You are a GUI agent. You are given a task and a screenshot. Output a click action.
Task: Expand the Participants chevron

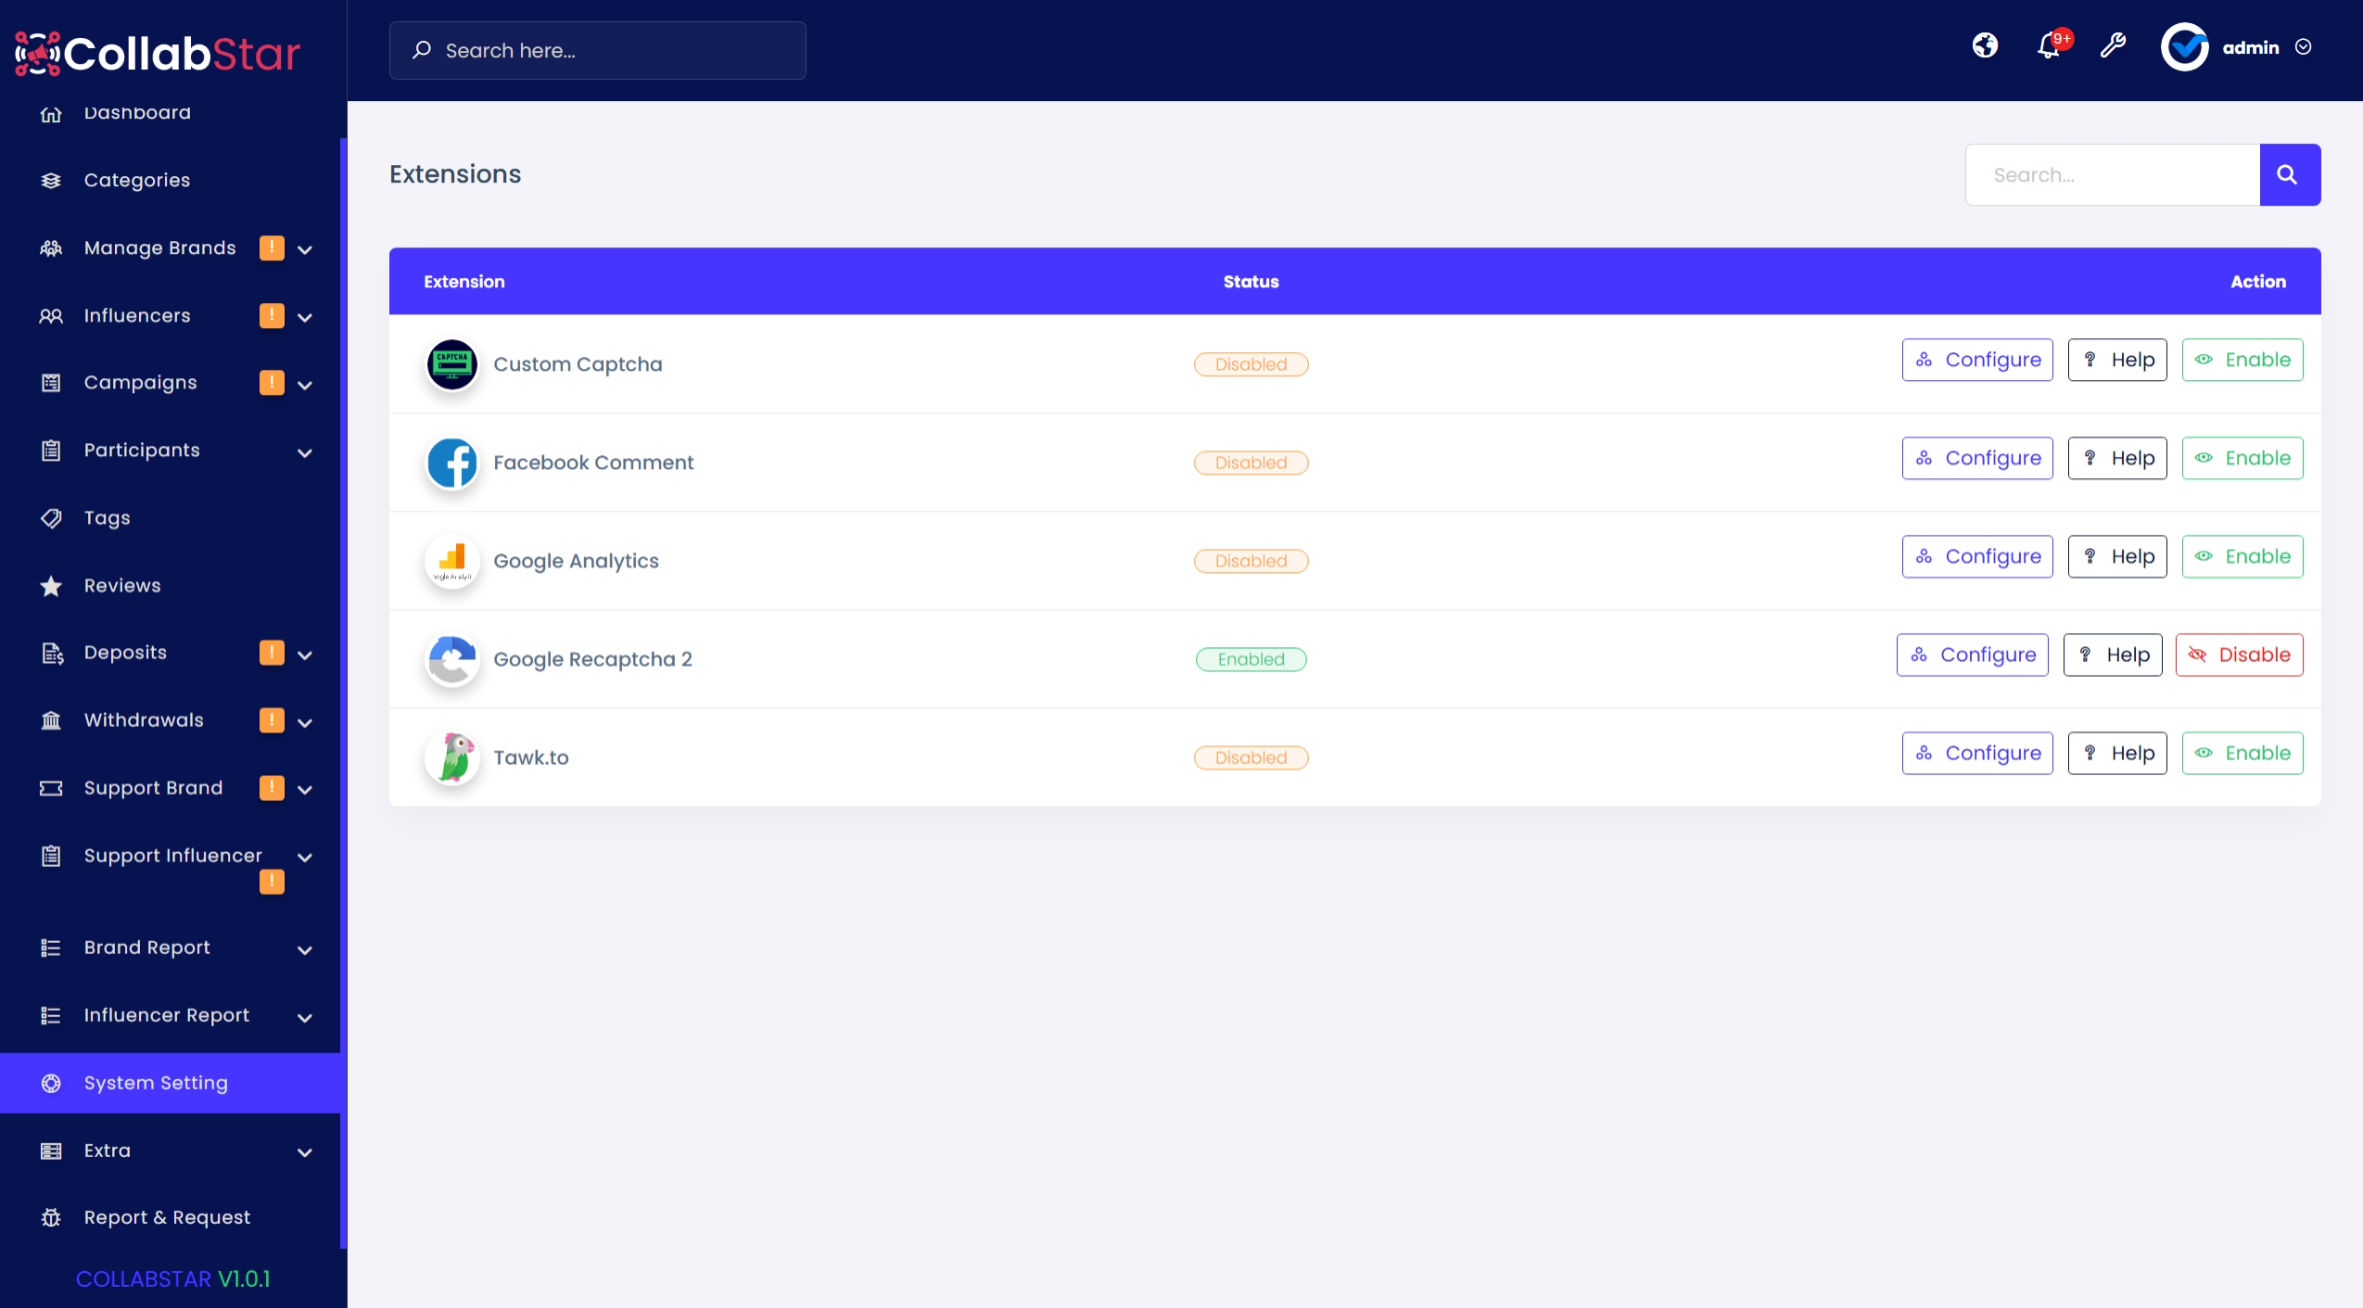pyautogui.click(x=305, y=453)
